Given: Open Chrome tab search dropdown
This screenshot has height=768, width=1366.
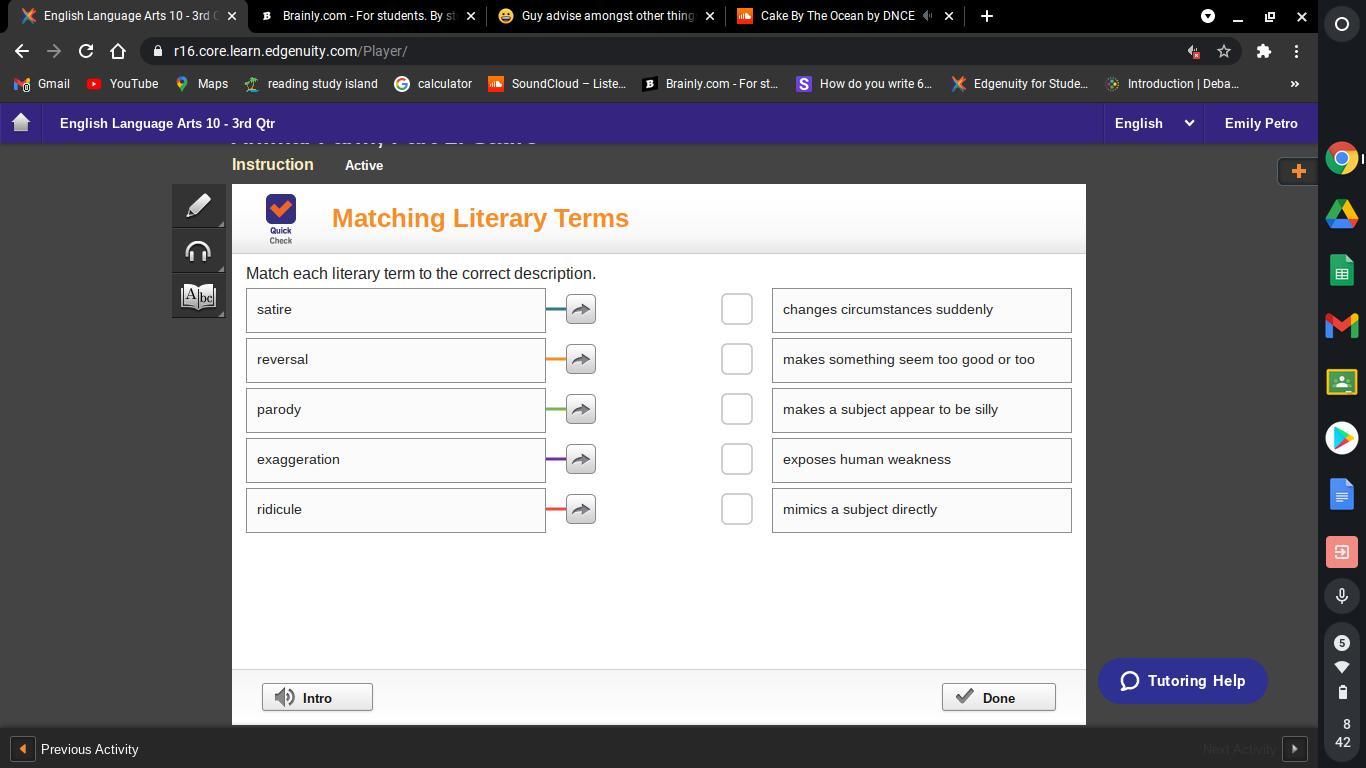Looking at the screenshot, I should [1207, 16].
